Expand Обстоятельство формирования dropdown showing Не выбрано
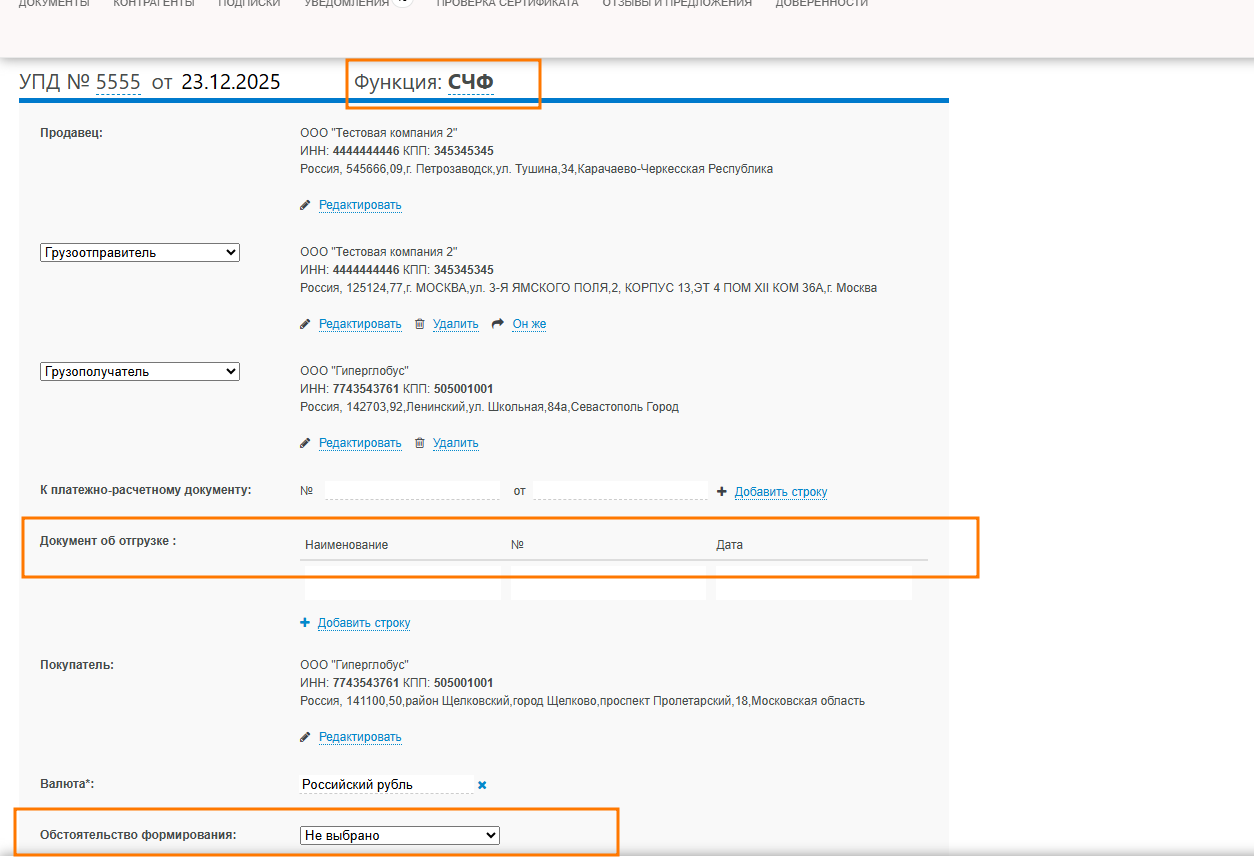Screen dimensions: 1254x857 click(400, 835)
